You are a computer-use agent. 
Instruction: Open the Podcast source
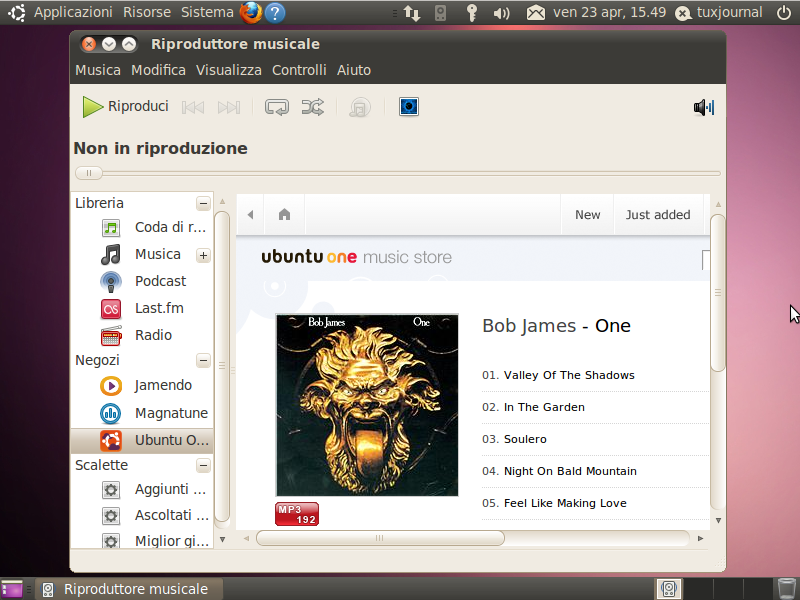coord(143,281)
